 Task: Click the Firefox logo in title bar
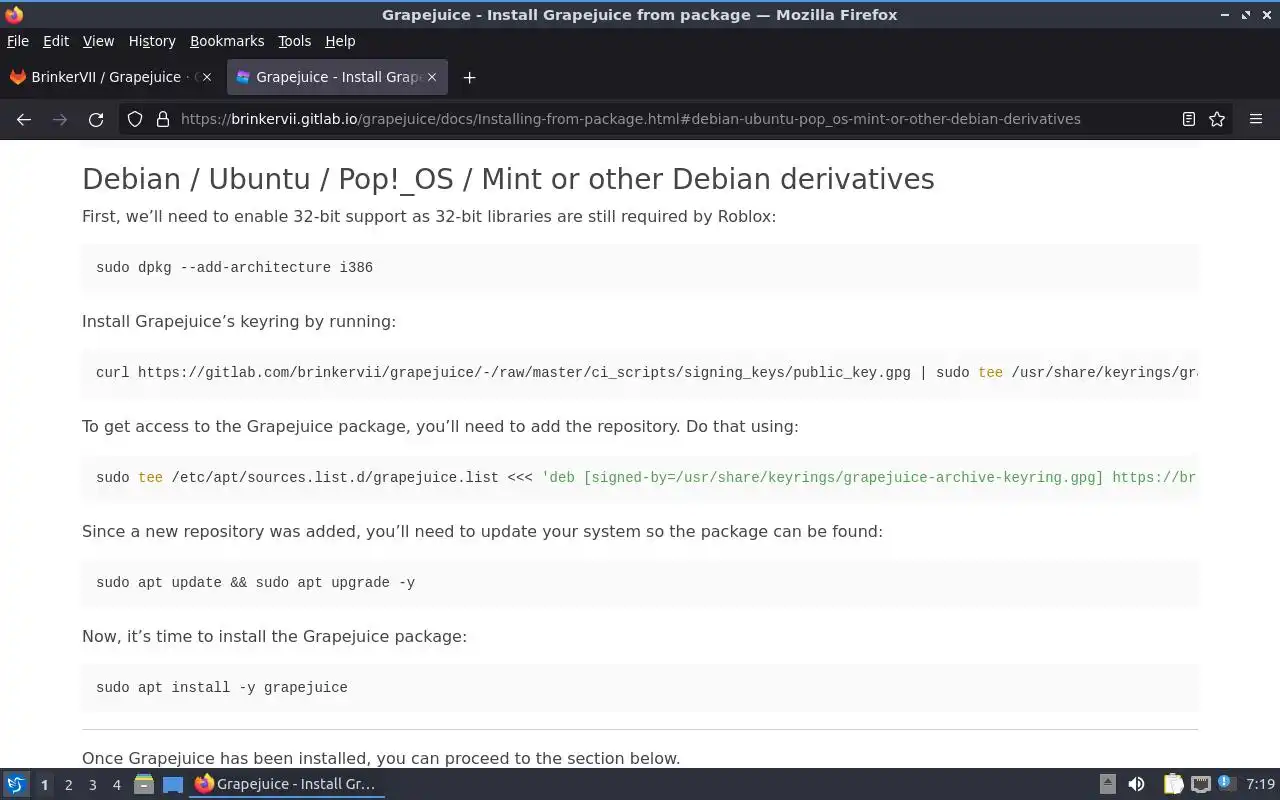tap(14, 14)
